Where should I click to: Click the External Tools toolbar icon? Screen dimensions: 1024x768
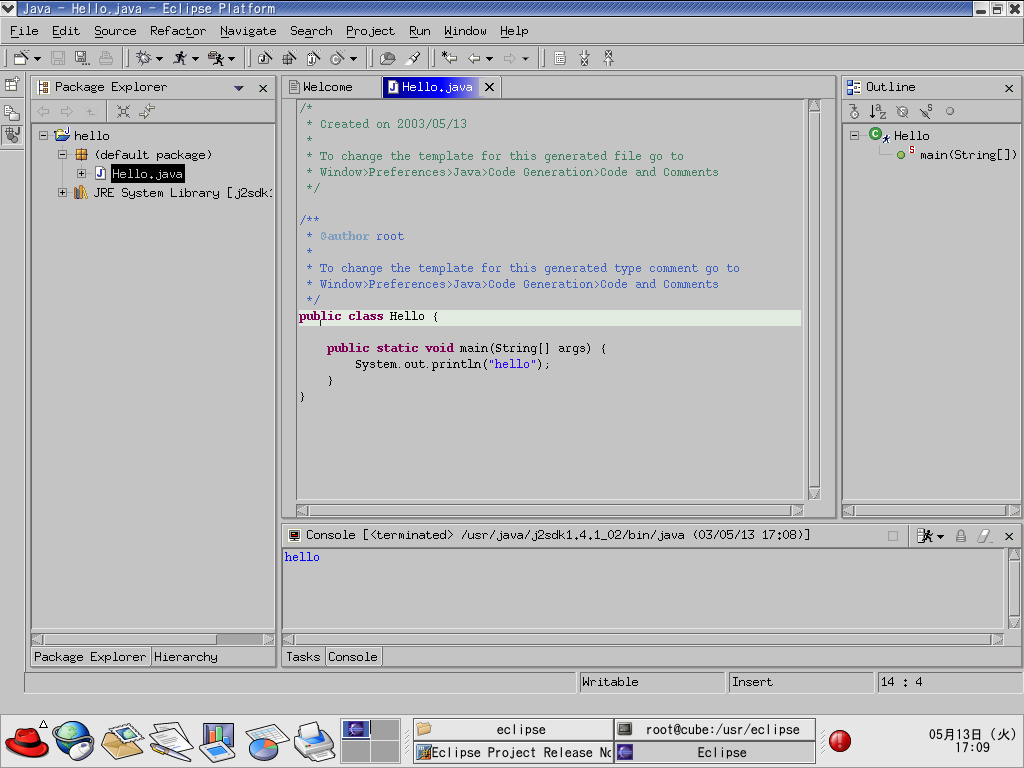tap(216, 58)
